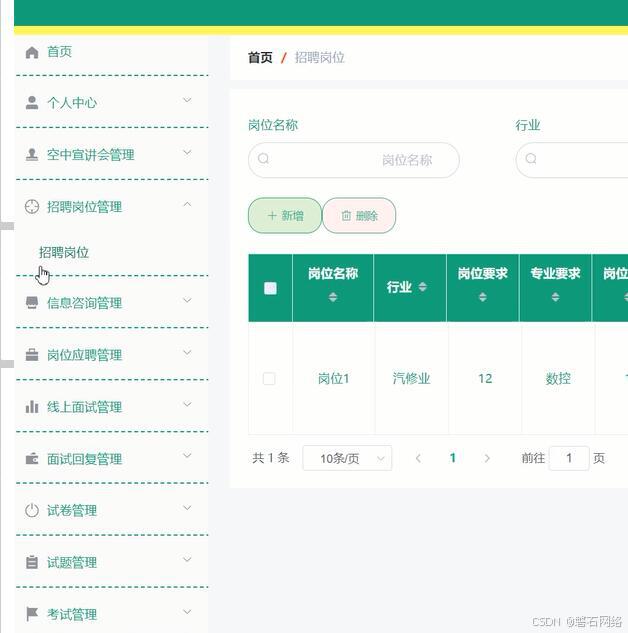Click the bar chart icon beside 线上面试管理
This screenshot has width=628, height=633.
coord(32,407)
